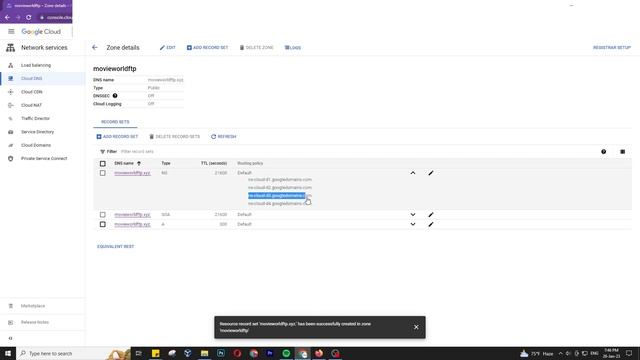This screenshot has width=640, height=360.
Task: Dismiss the record set created notification
Action: 416,327
